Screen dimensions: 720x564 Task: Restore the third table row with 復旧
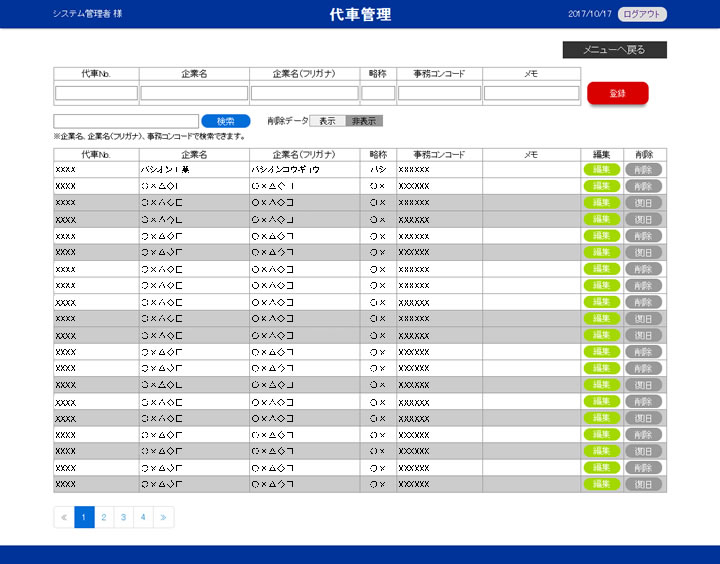pyautogui.click(x=643, y=203)
